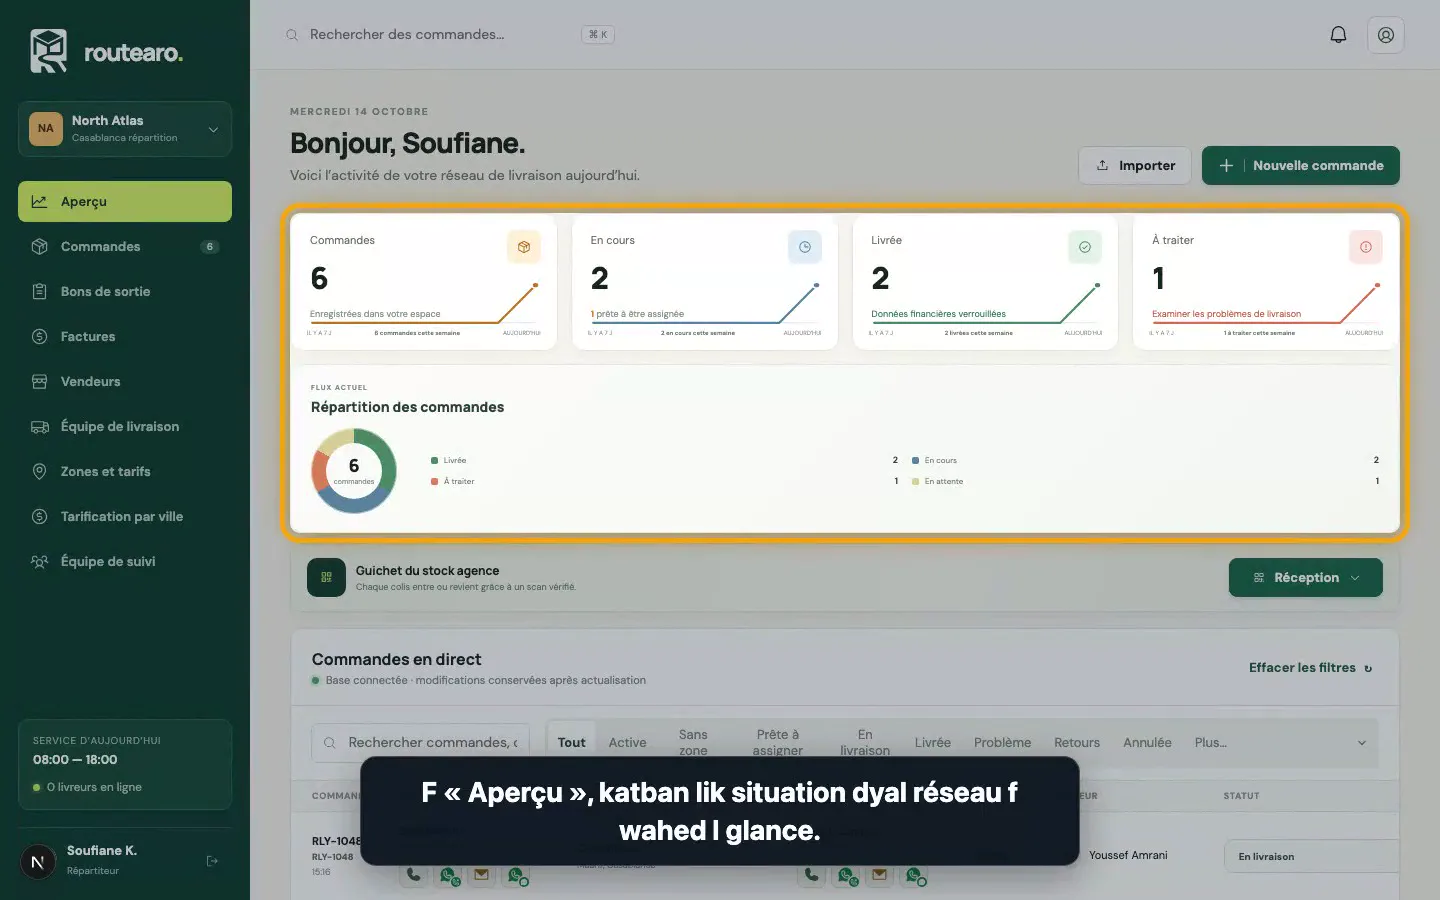This screenshot has width=1440, height=900.
Task: Click the checkmark icon on the Livrée card
Action: (x=1085, y=247)
